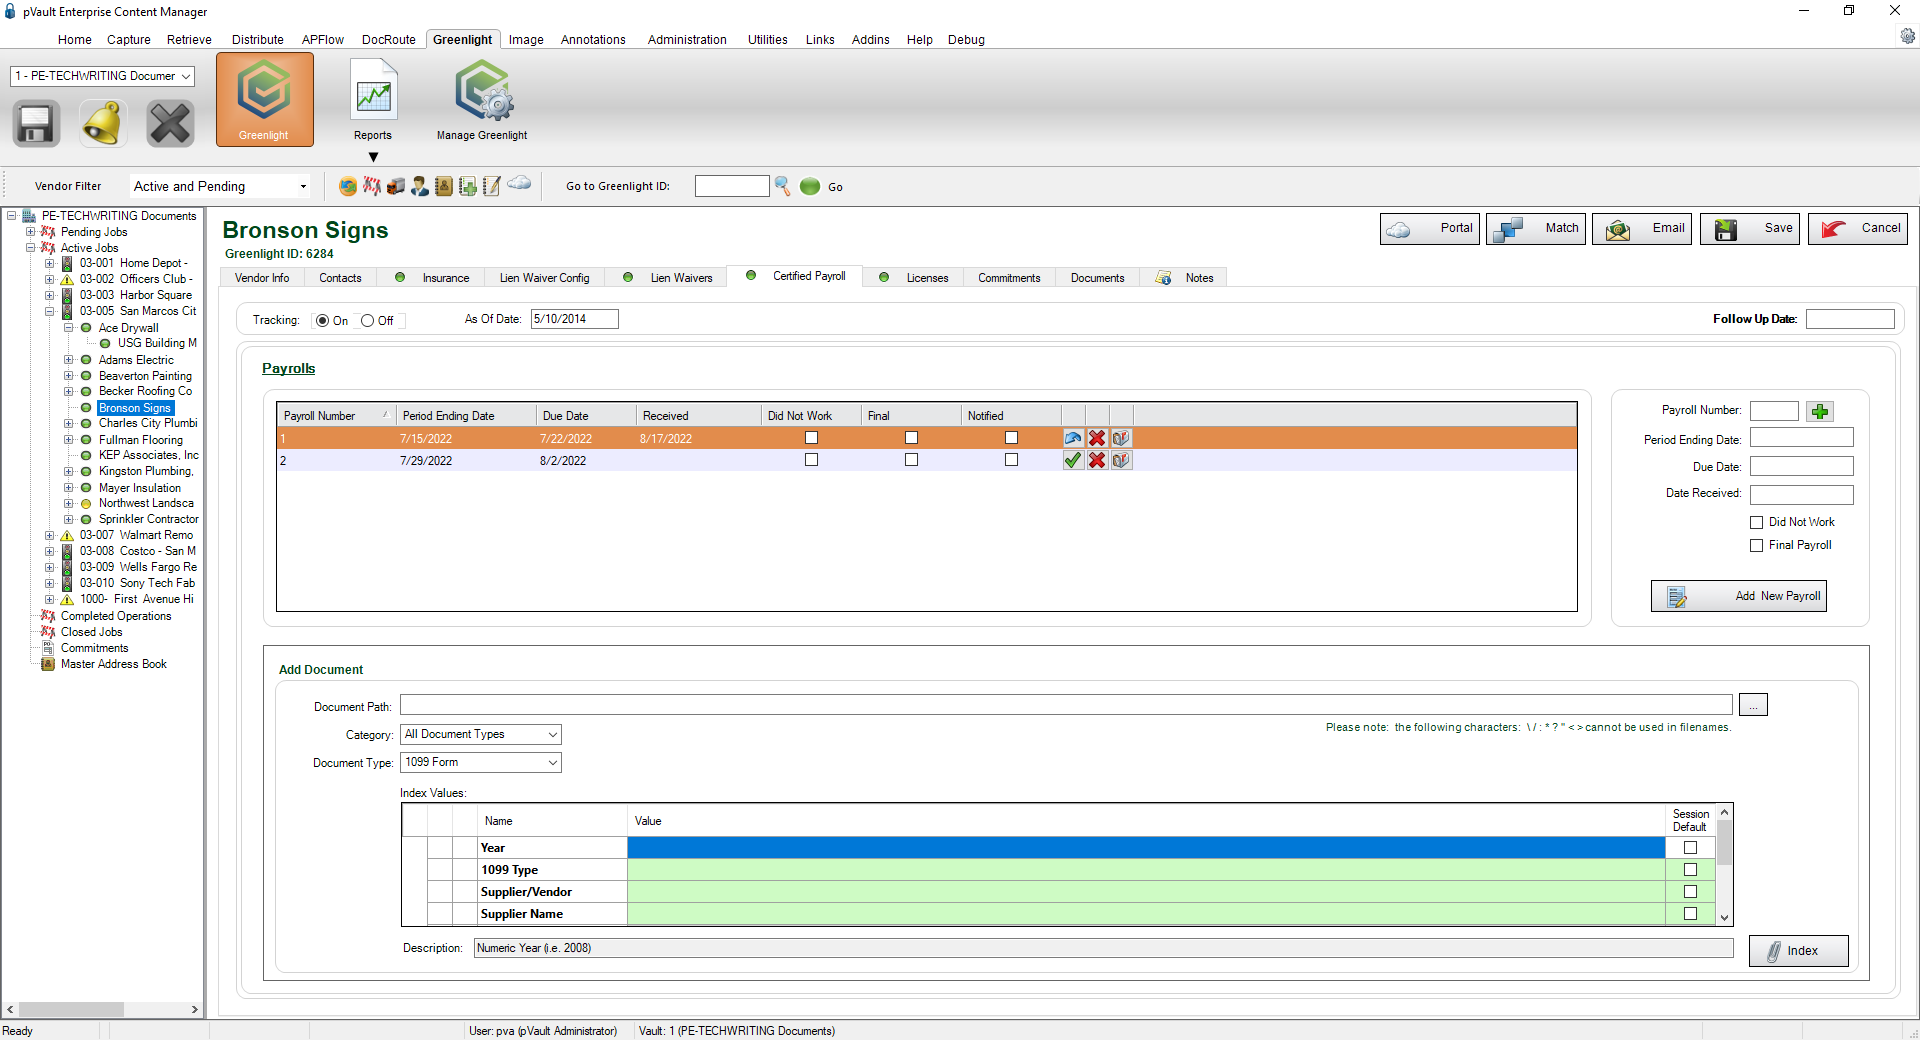This screenshot has width=1920, height=1040.
Task: Open Vendor Filter Active and Pending dropdown
Action: tap(220, 187)
